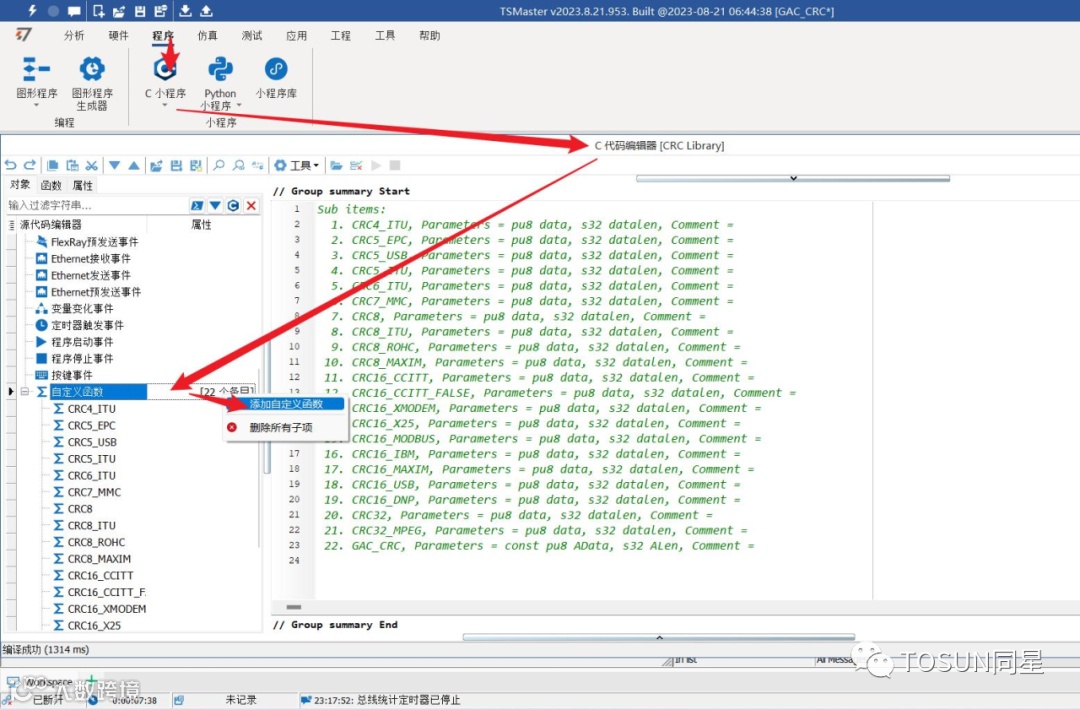Expand the Python 小程序 dropdown arrow
1080x710 pixels.
click(x=239, y=105)
